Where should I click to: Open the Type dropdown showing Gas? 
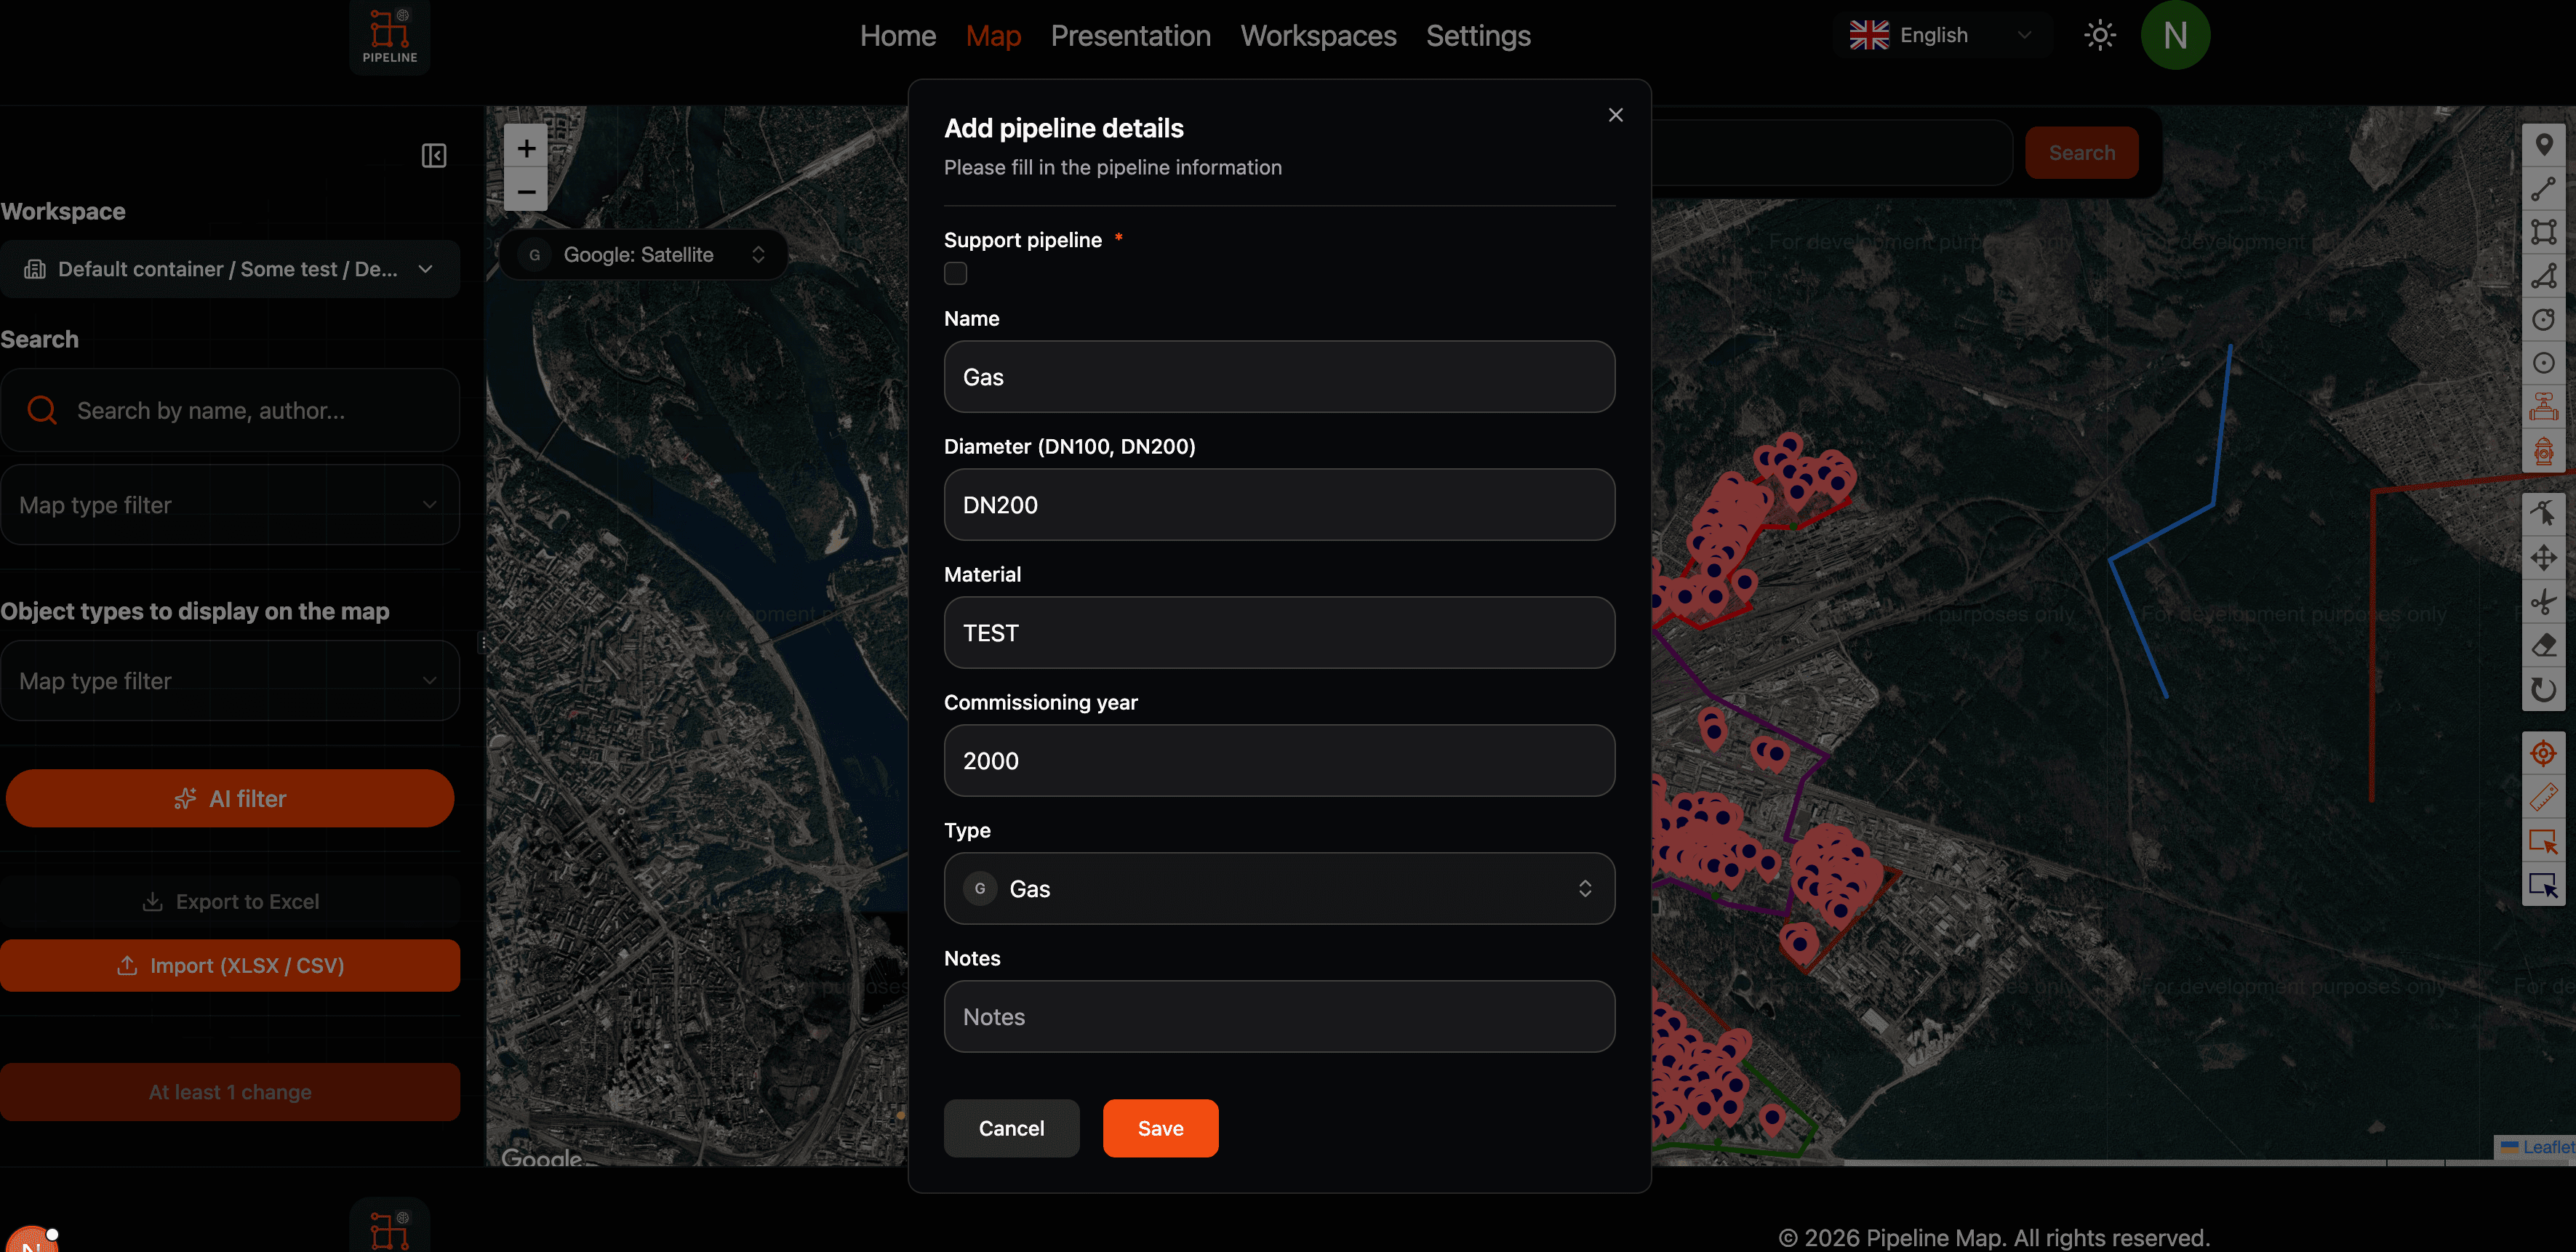(1279, 888)
